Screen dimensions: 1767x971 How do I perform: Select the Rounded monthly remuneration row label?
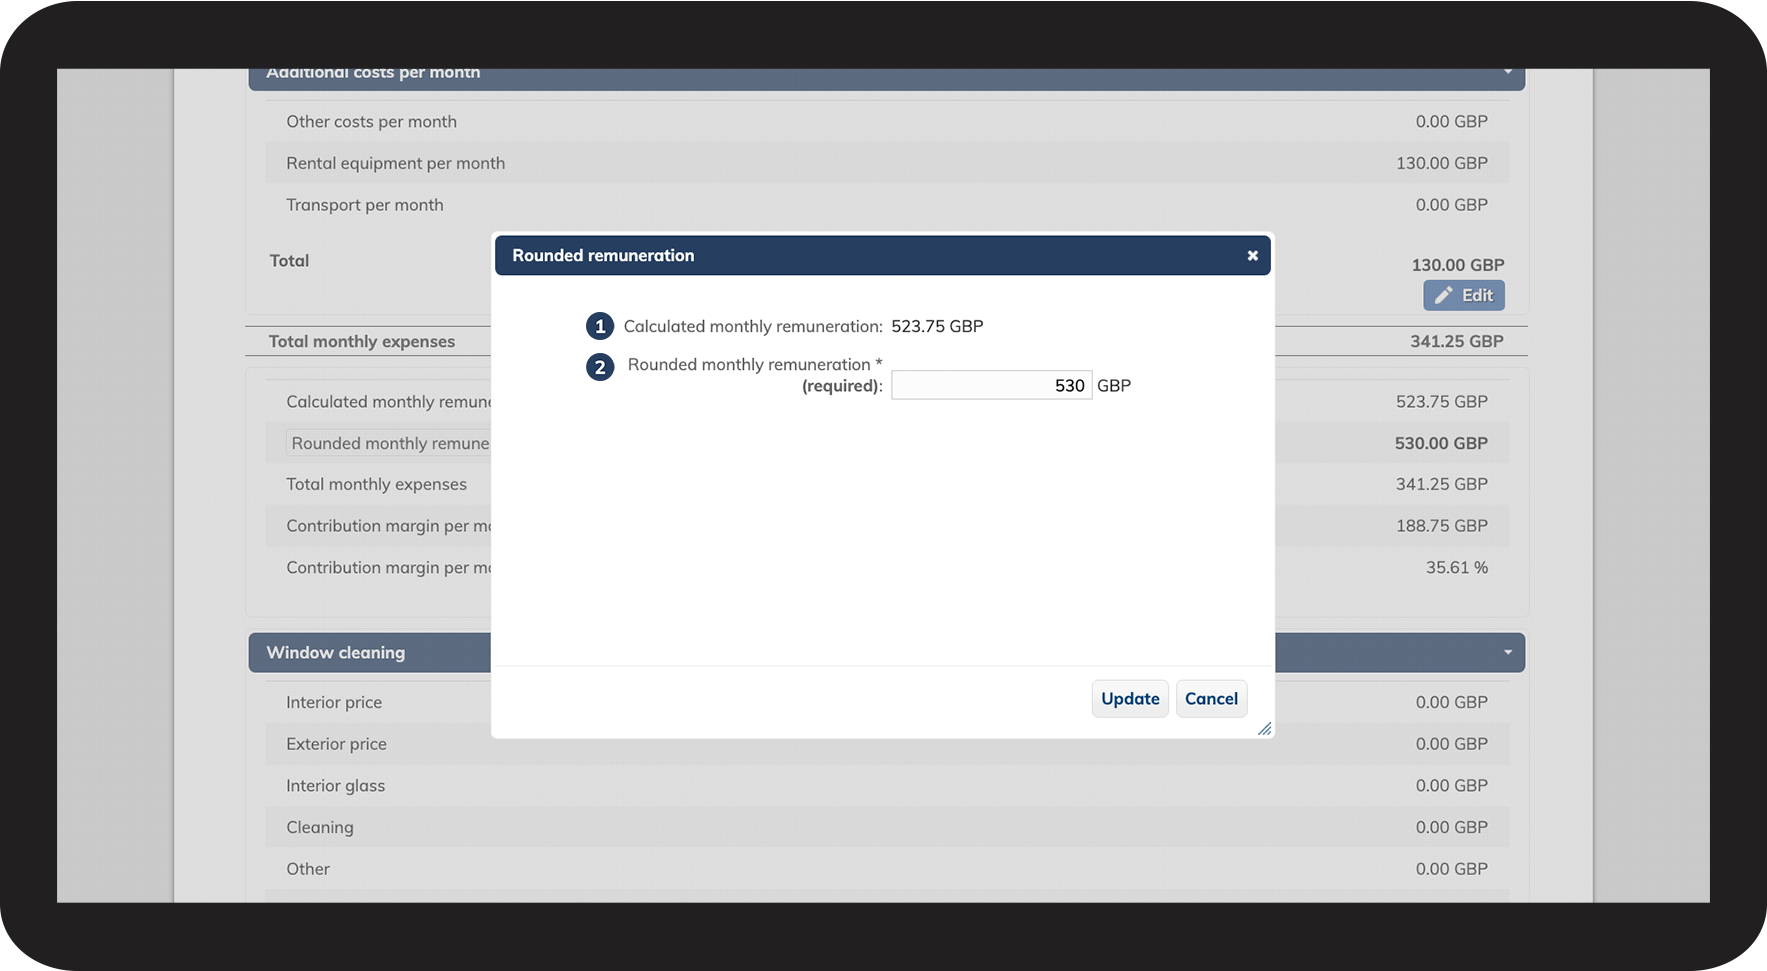click(390, 443)
